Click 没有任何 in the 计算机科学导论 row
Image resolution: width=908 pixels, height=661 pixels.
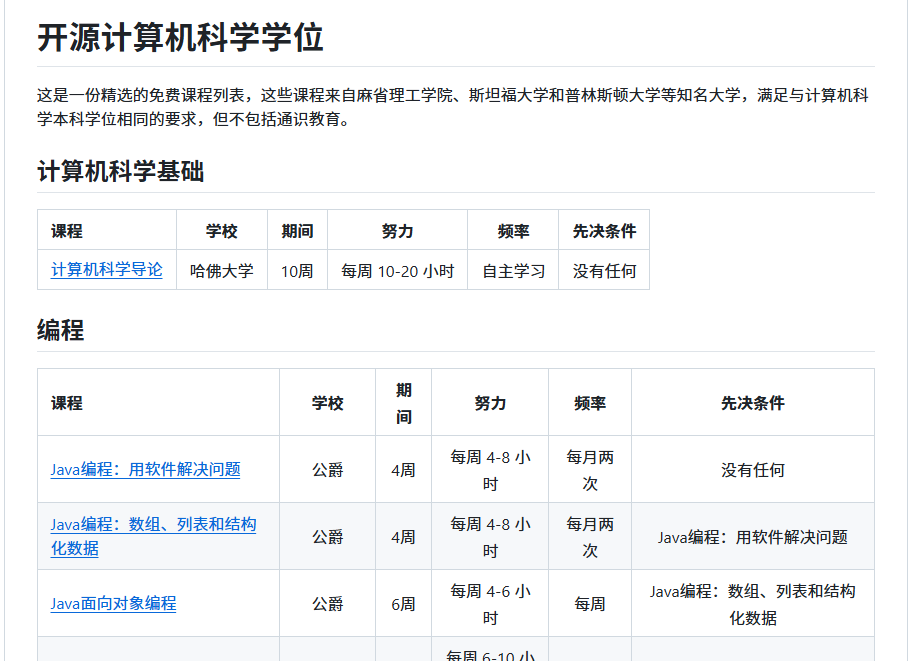pos(605,271)
